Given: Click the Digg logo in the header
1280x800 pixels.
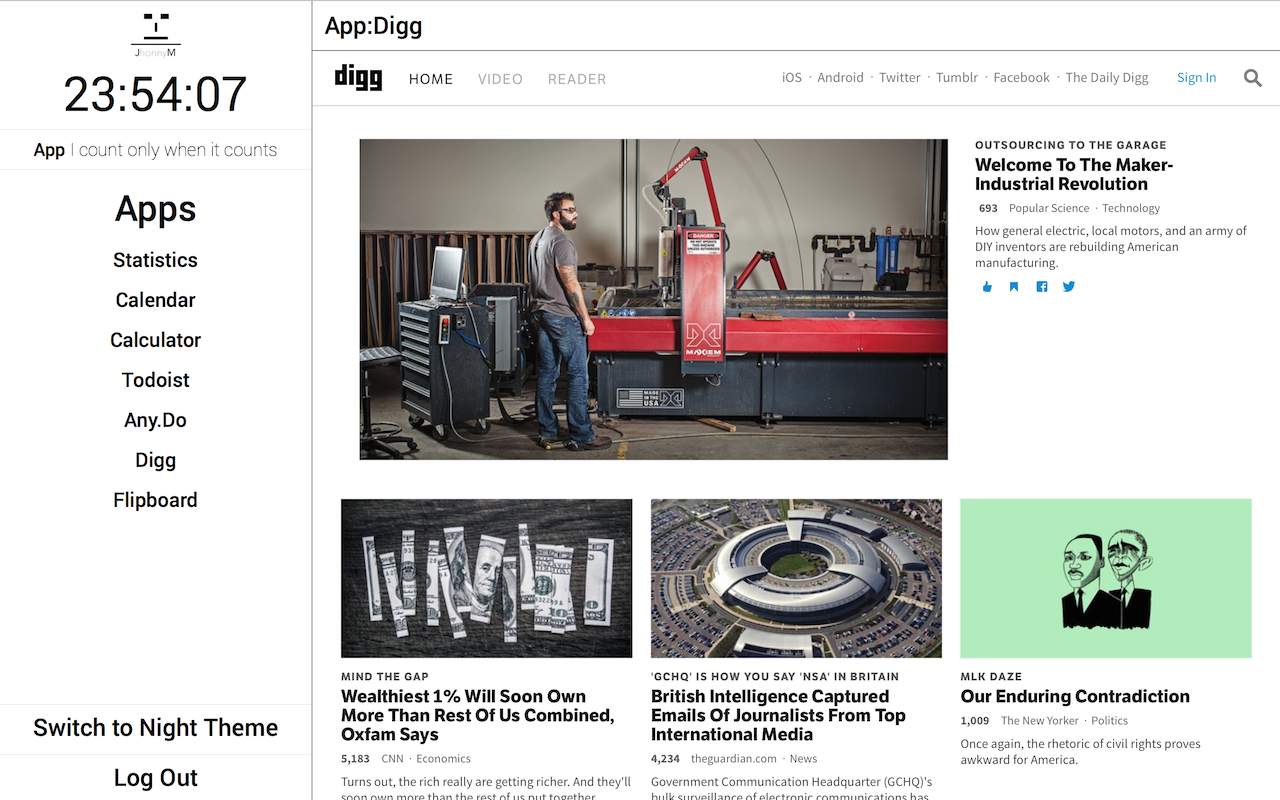Looking at the screenshot, I should click(x=358, y=77).
